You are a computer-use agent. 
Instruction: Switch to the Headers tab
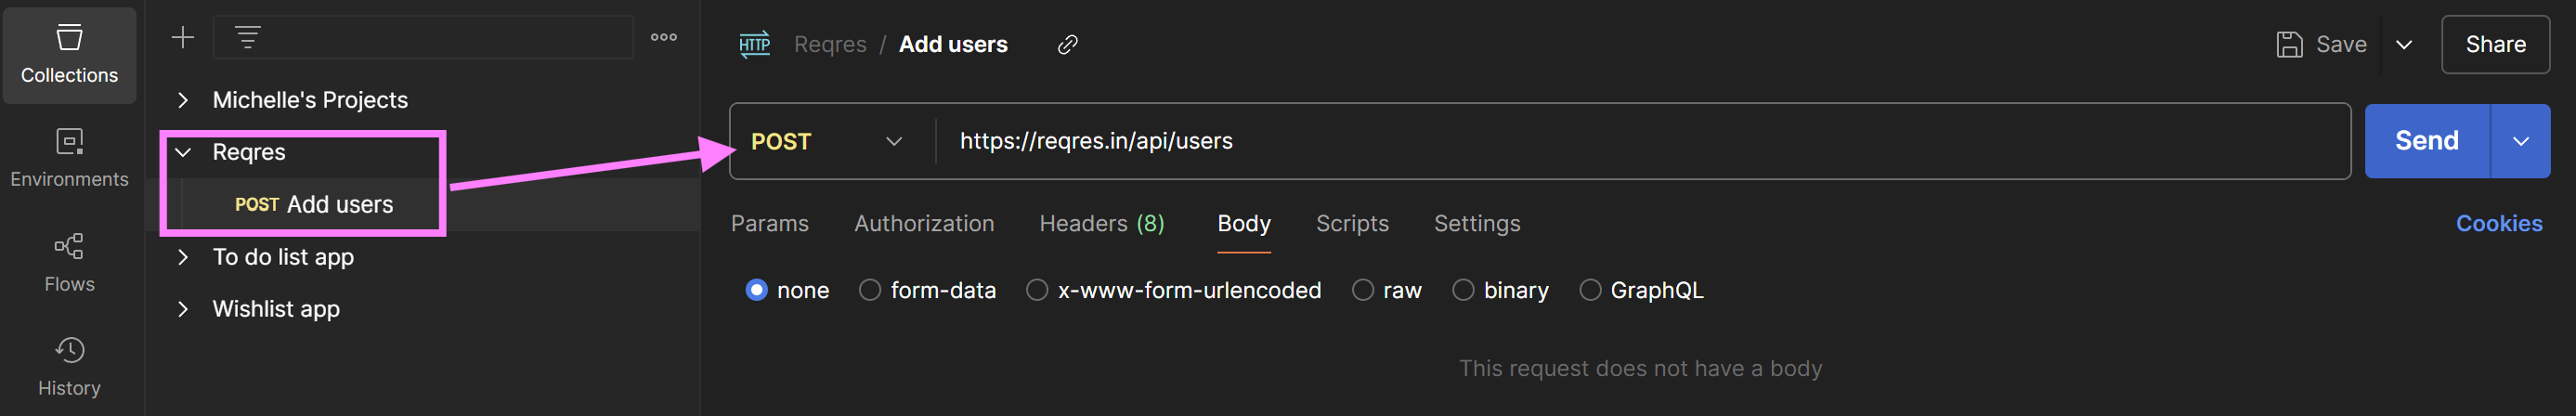(x=1102, y=224)
